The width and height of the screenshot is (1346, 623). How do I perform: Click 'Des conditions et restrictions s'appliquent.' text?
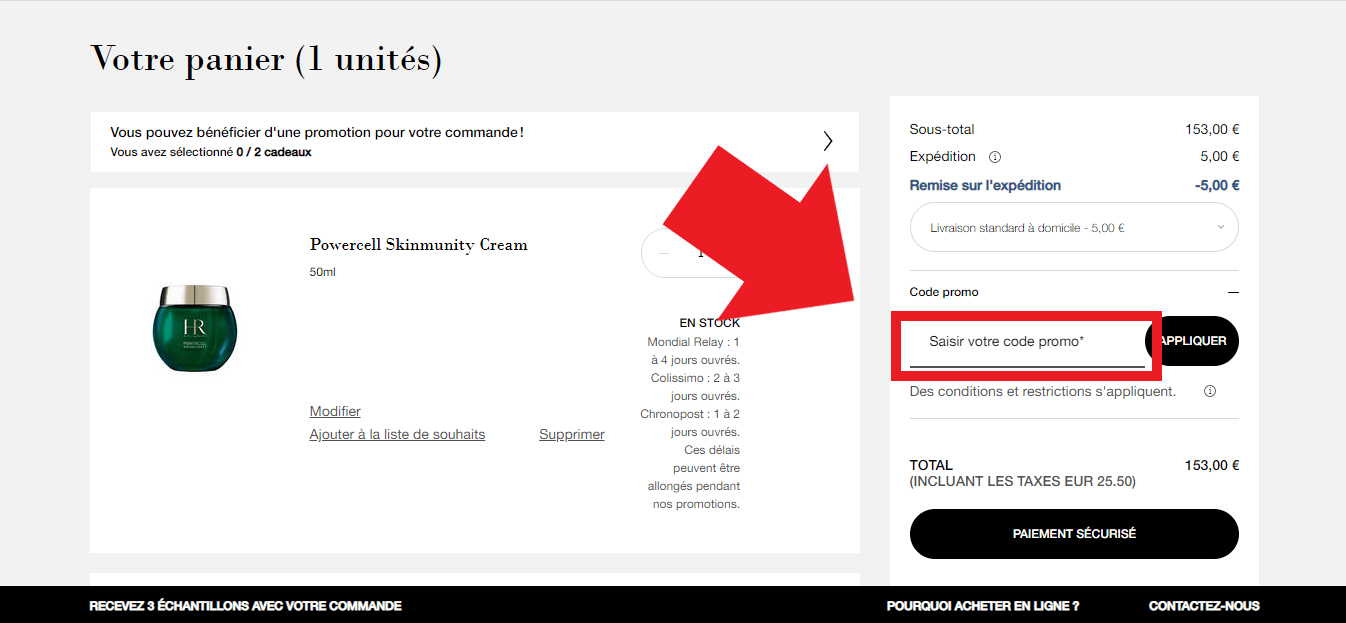tap(1043, 391)
